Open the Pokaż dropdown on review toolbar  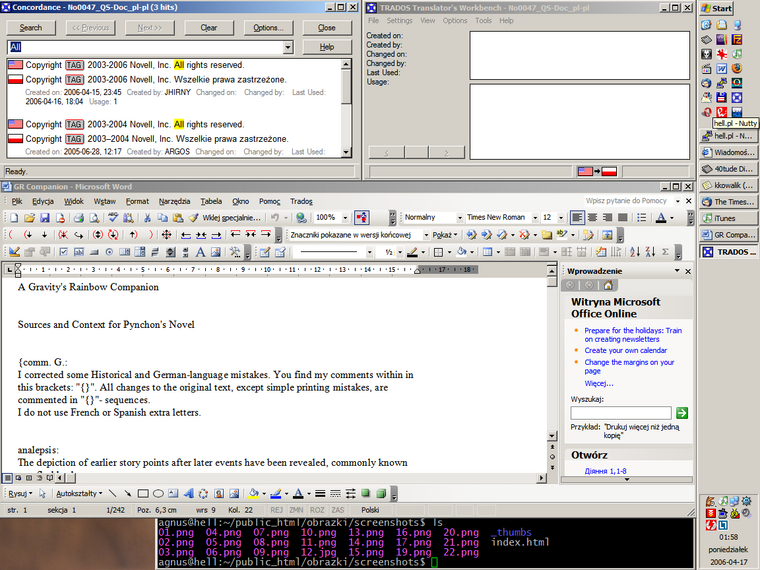(x=445, y=235)
